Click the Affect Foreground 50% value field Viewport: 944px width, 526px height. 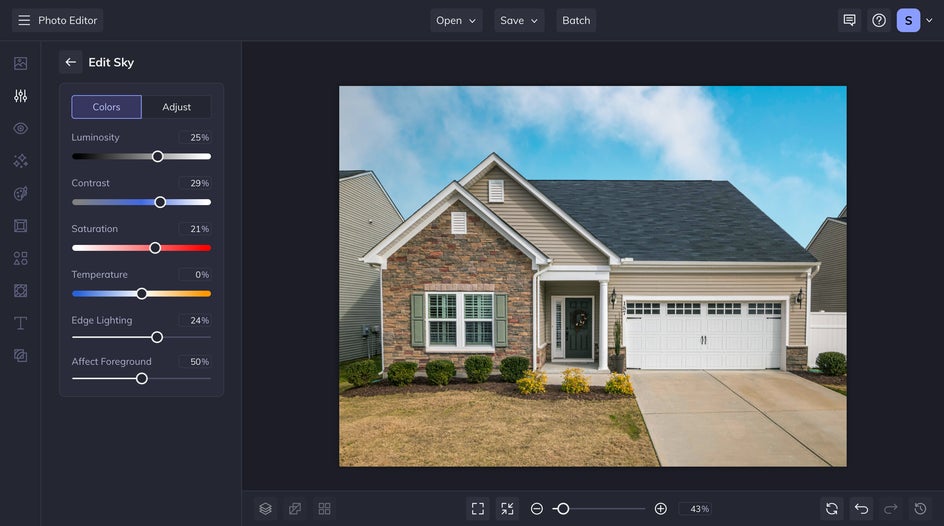pos(195,362)
